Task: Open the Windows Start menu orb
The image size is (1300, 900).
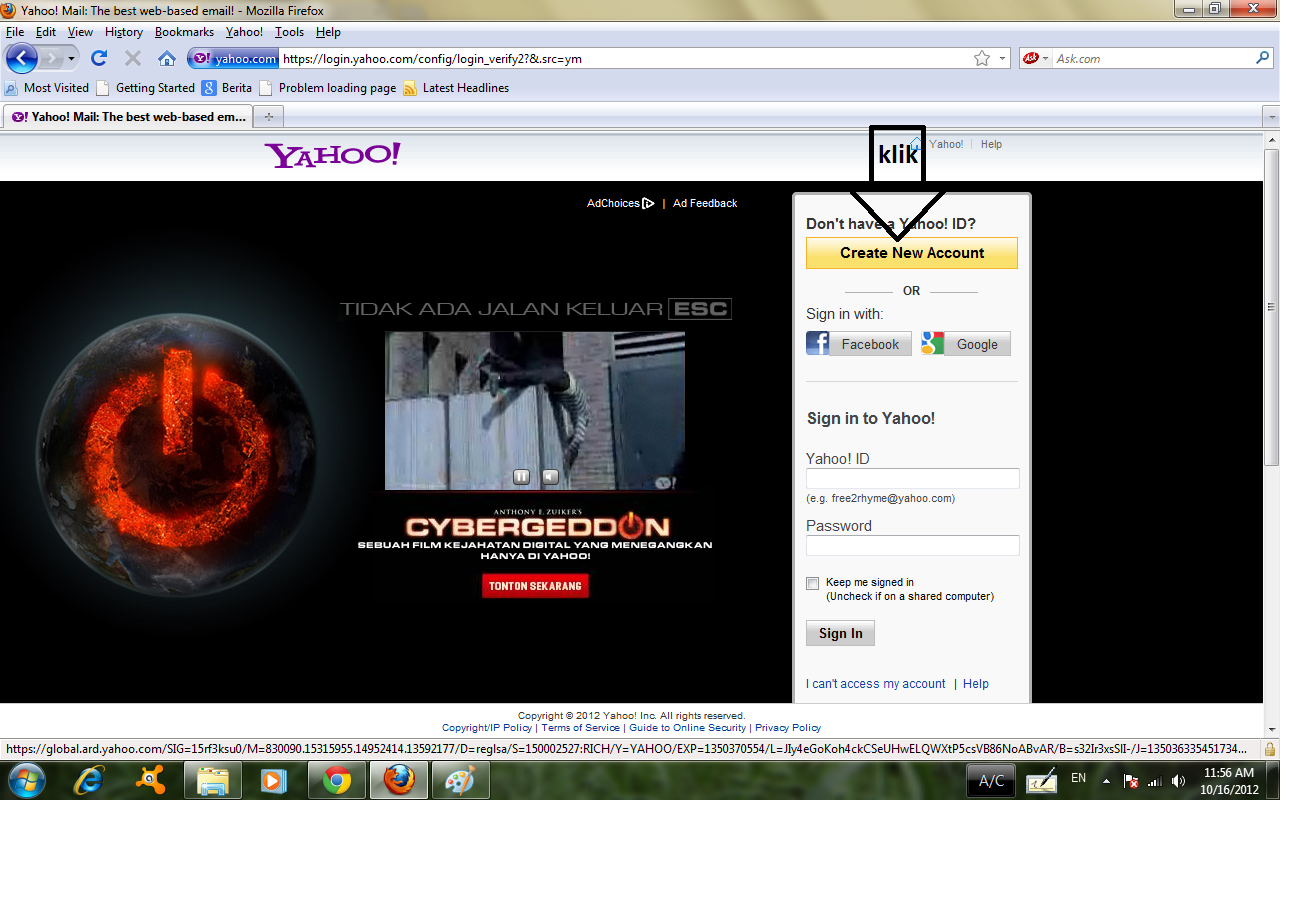Action: [x=26, y=780]
